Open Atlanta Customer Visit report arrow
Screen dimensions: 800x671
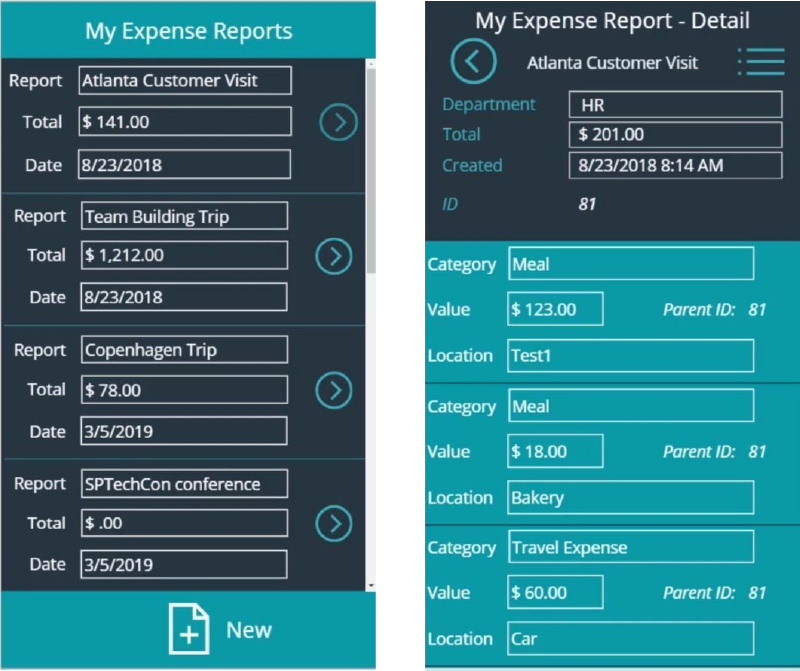click(x=338, y=122)
